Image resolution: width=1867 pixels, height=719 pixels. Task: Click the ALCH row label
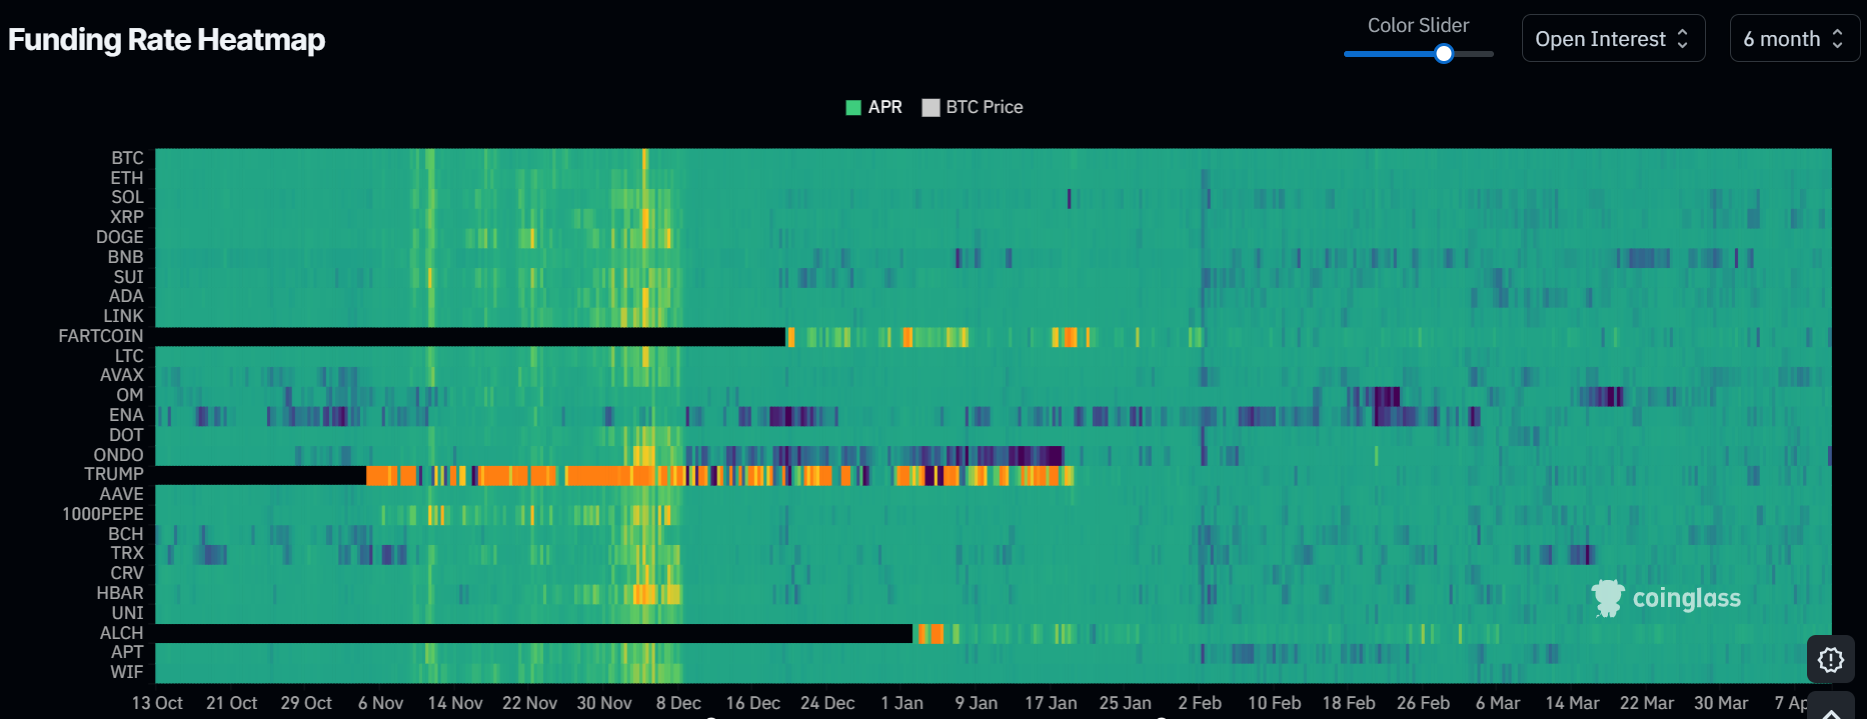pos(121,633)
